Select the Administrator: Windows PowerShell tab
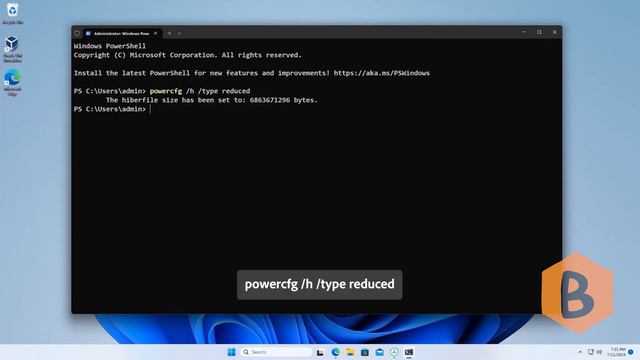The width and height of the screenshot is (640, 360). click(122, 33)
